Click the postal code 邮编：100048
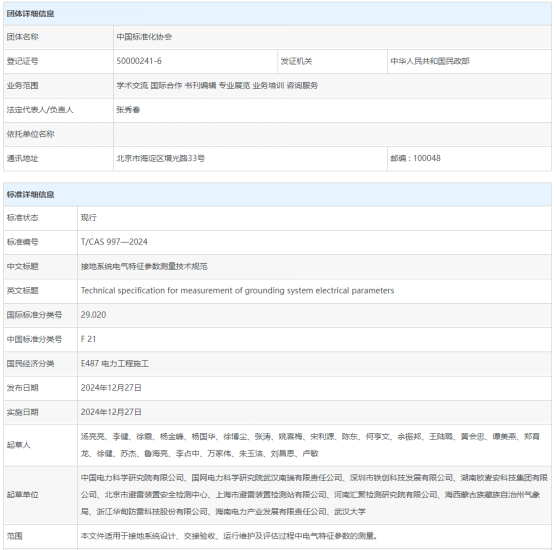554x550 pixels. pyautogui.click(x=416, y=158)
